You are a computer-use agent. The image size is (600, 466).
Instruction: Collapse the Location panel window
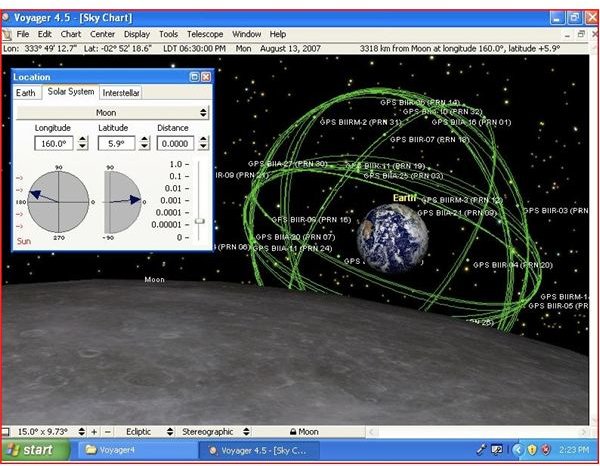(x=194, y=77)
